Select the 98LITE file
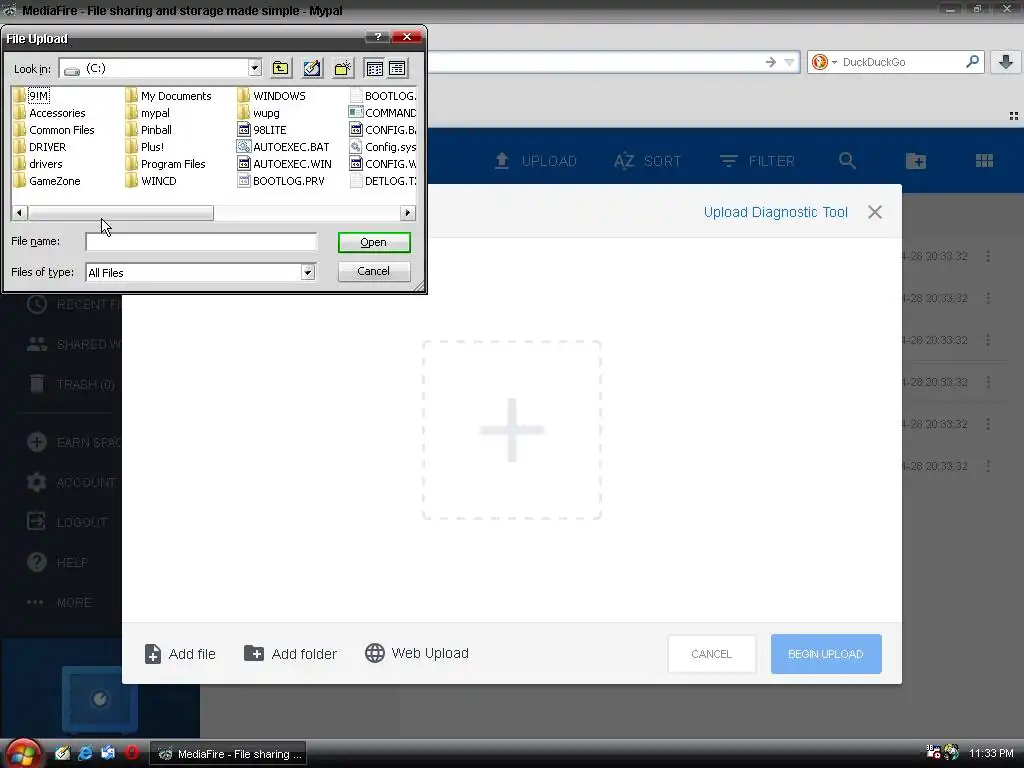 point(262,130)
